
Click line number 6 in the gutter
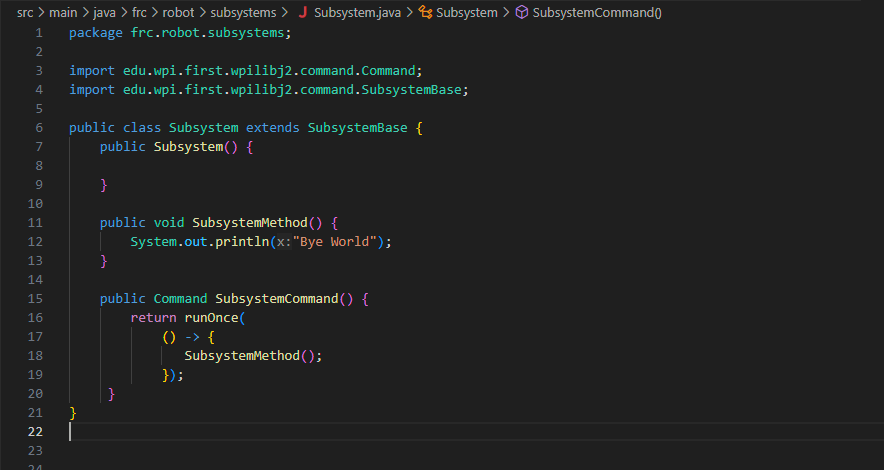coord(39,127)
